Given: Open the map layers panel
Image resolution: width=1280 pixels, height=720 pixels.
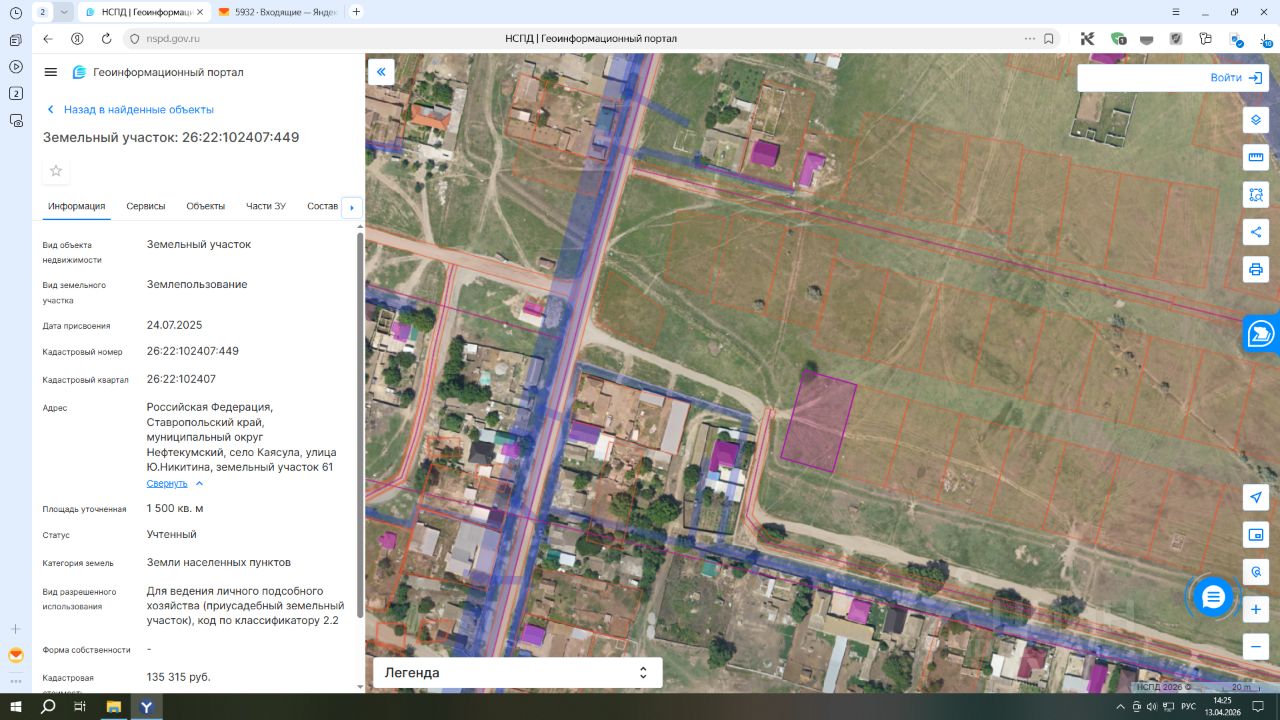Looking at the screenshot, I should point(1256,120).
